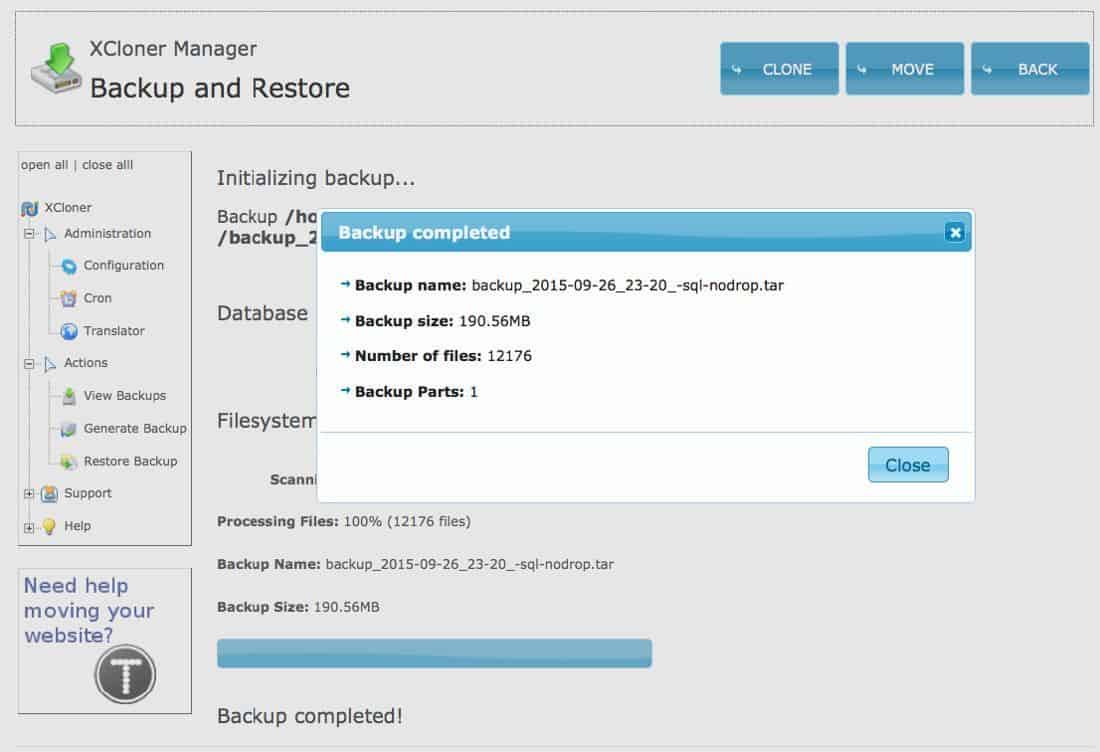Select Generate Backup in the tree
This screenshot has height=752, width=1100.
pos(135,428)
